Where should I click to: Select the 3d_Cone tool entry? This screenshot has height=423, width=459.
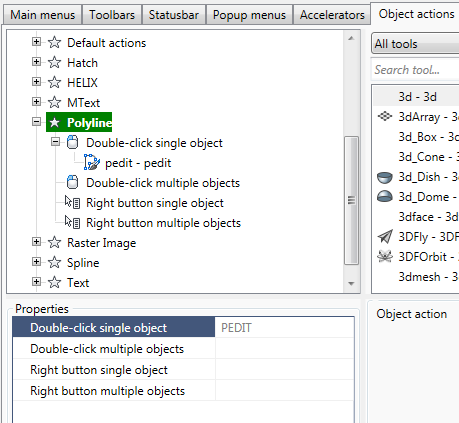(428, 157)
